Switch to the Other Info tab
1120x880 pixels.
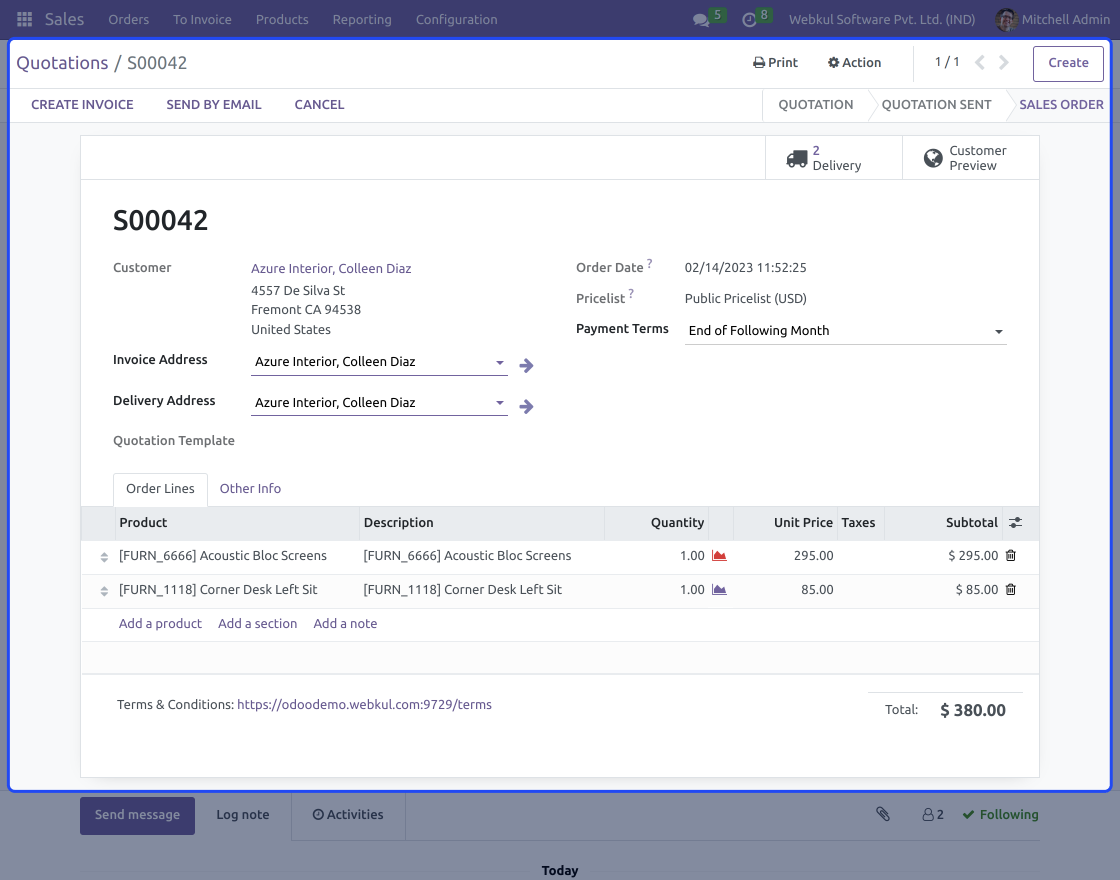[250, 489]
